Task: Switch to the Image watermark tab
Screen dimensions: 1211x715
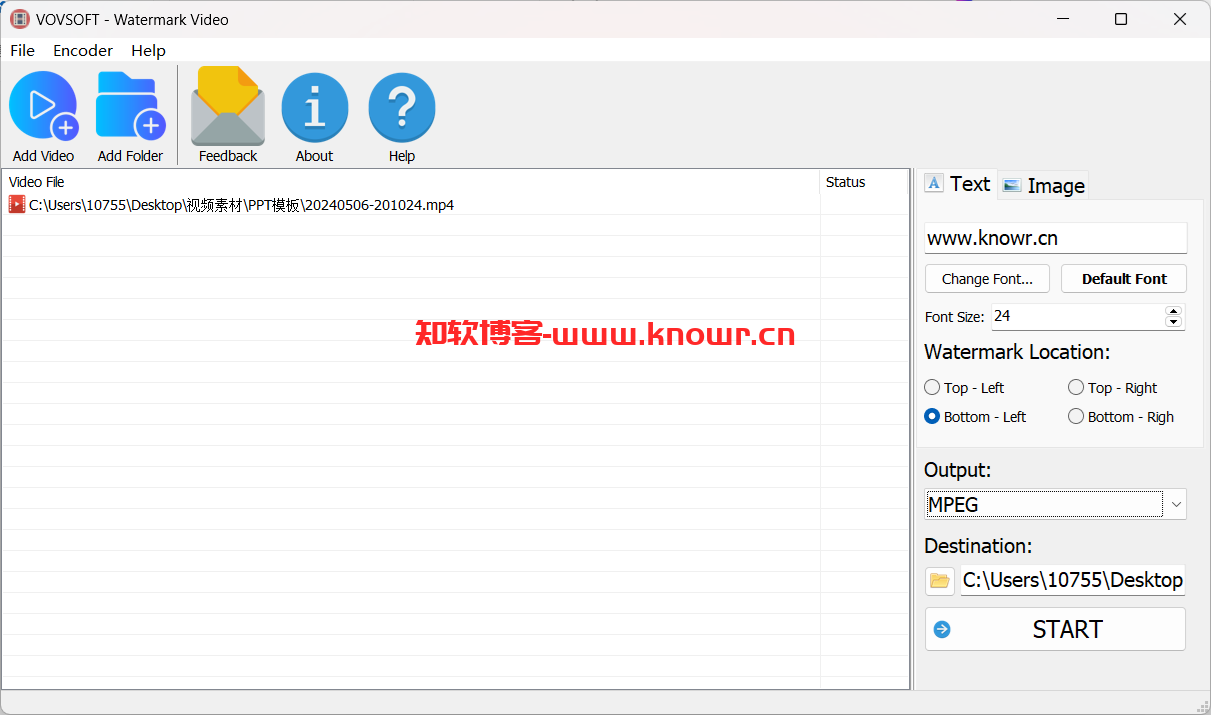Action: [x=1043, y=185]
